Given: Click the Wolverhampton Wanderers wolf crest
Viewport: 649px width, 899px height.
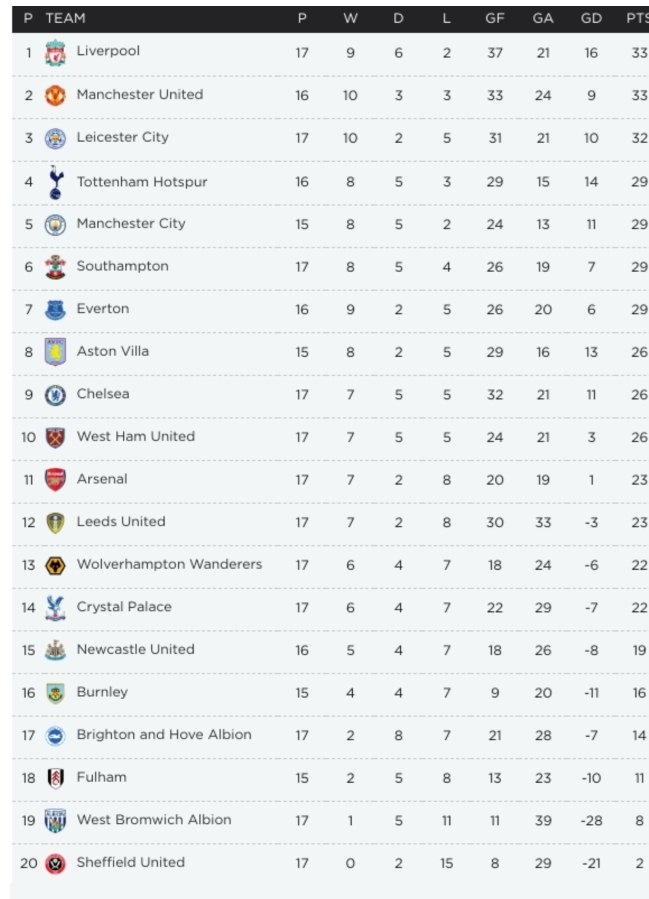Looking at the screenshot, I should [x=55, y=565].
